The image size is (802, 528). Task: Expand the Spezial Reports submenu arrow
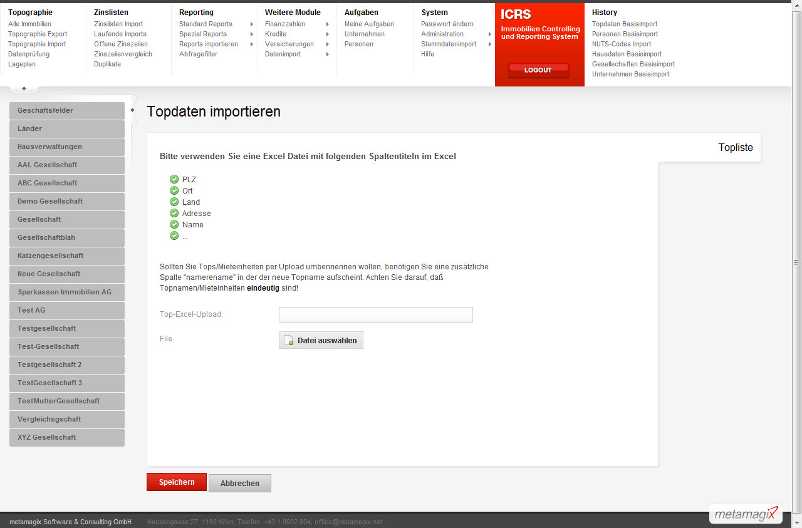click(x=251, y=34)
